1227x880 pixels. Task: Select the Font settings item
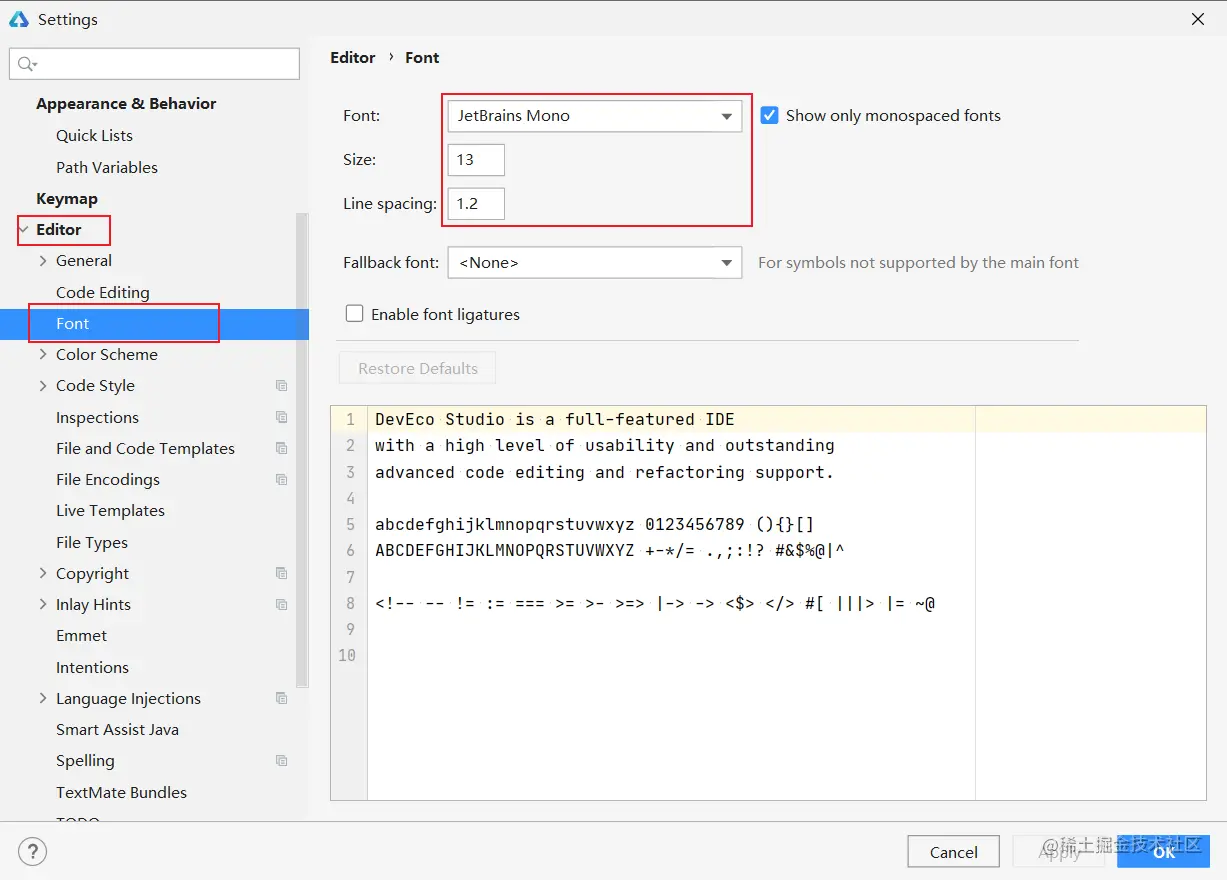point(154,324)
